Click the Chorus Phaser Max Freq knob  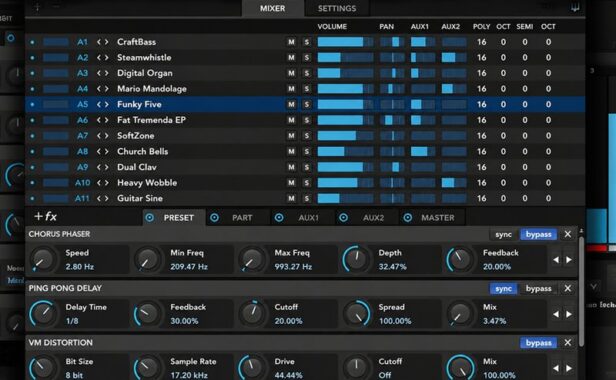tap(252, 259)
